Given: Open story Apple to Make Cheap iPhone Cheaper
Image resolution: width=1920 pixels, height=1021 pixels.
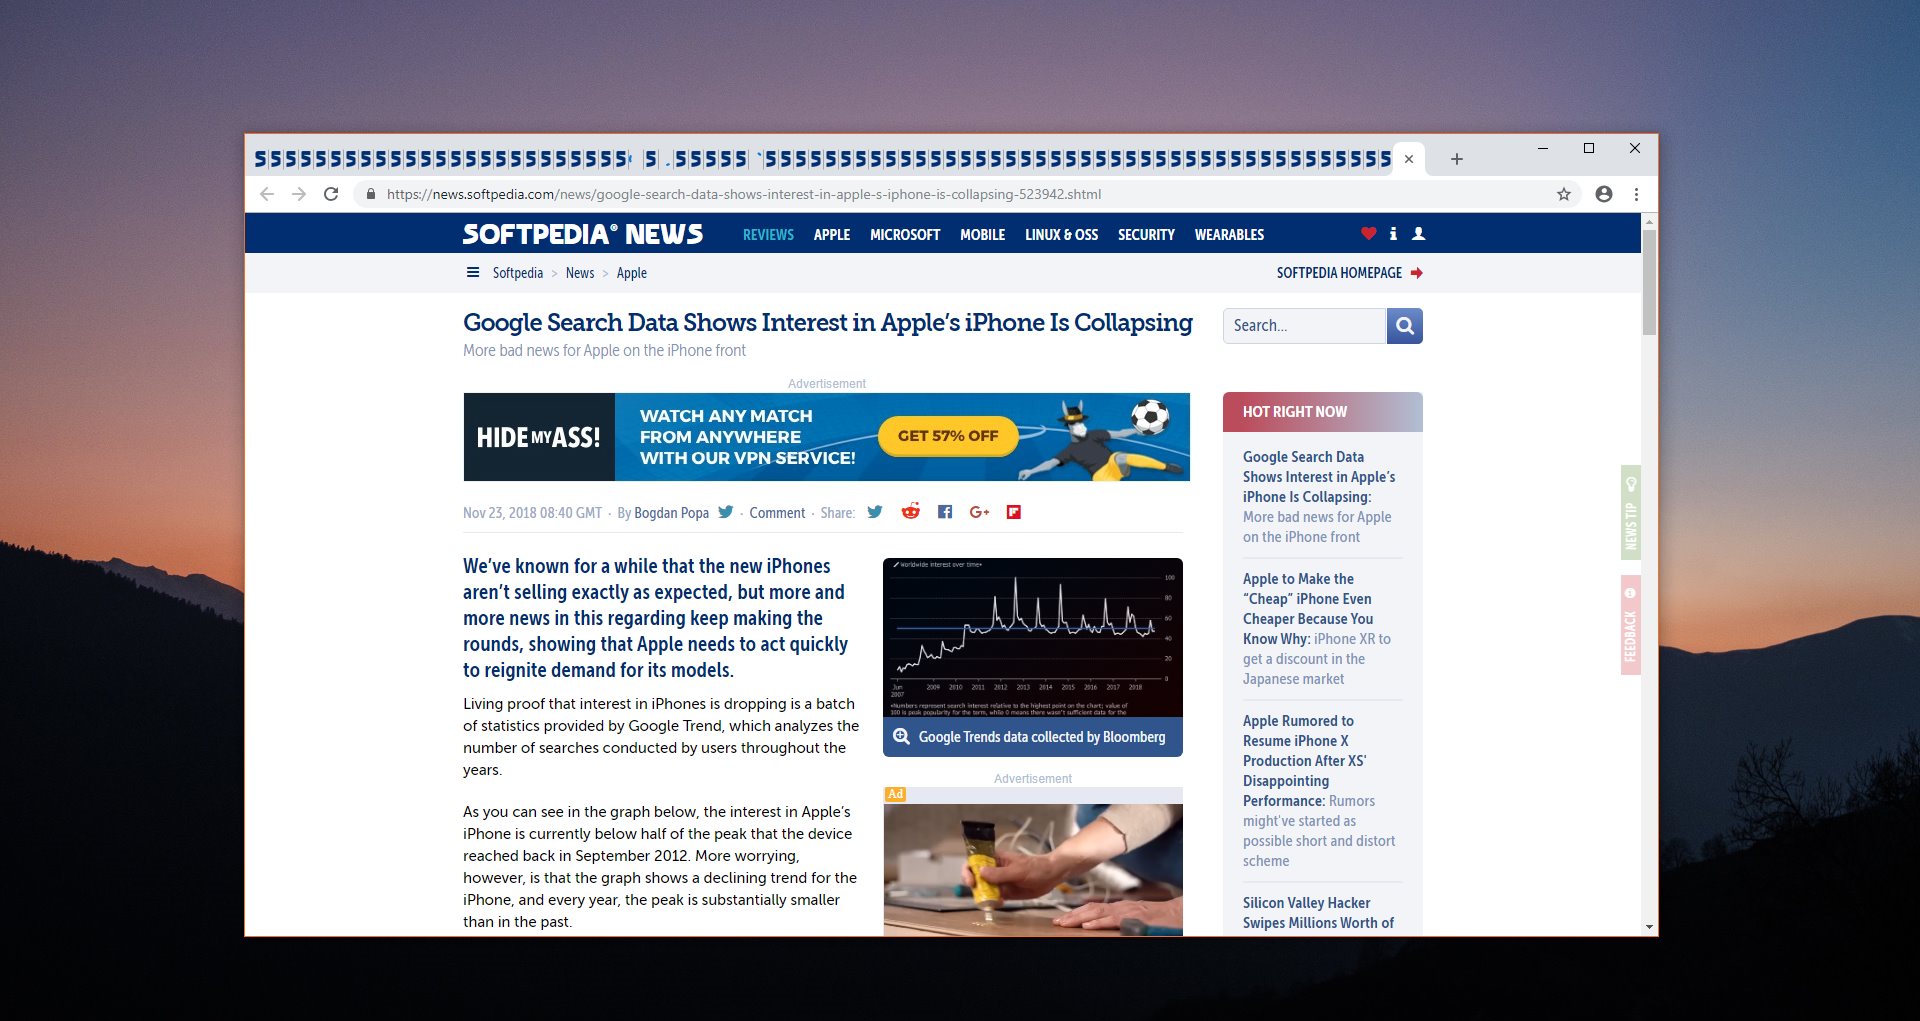Looking at the screenshot, I should point(1317,629).
